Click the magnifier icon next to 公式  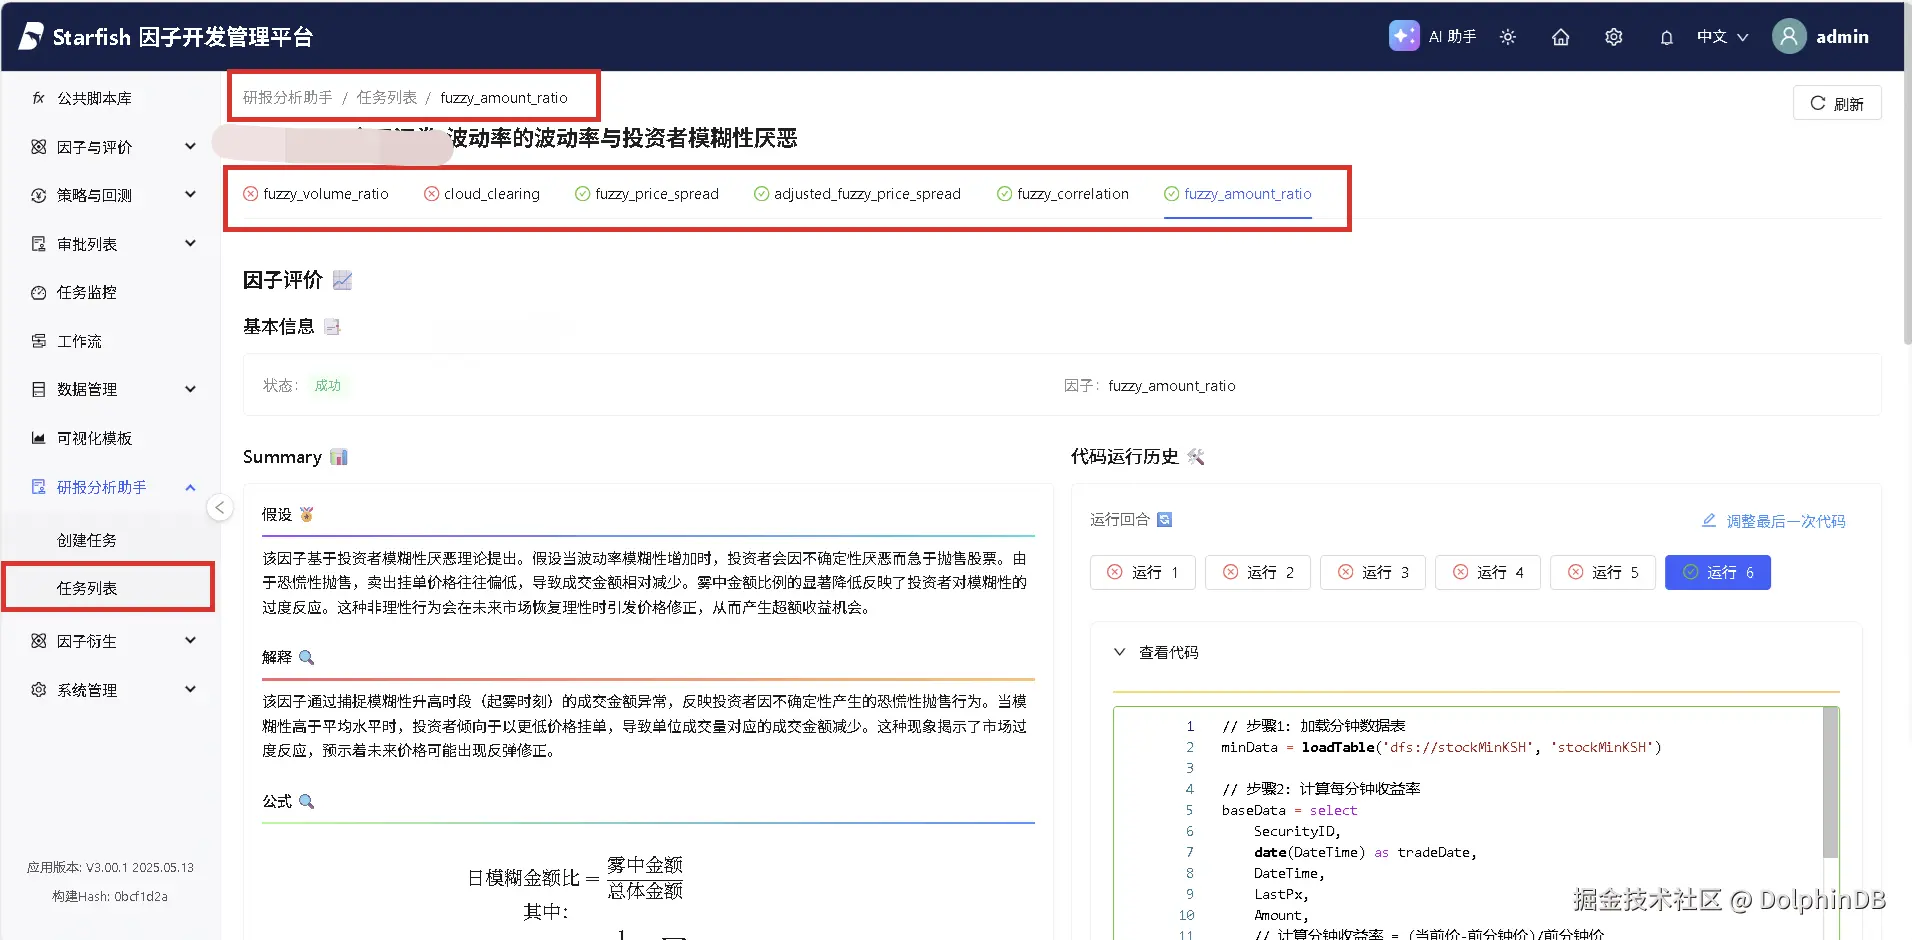(x=306, y=801)
